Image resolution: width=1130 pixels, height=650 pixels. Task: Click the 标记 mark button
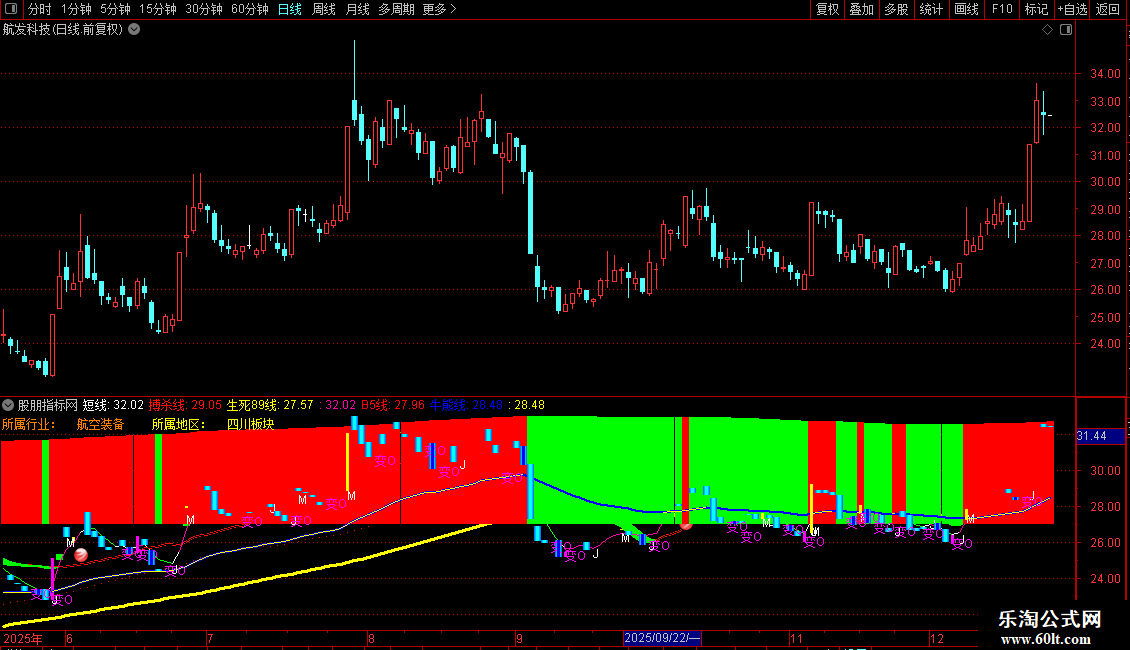pyautogui.click(x=1036, y=9)
